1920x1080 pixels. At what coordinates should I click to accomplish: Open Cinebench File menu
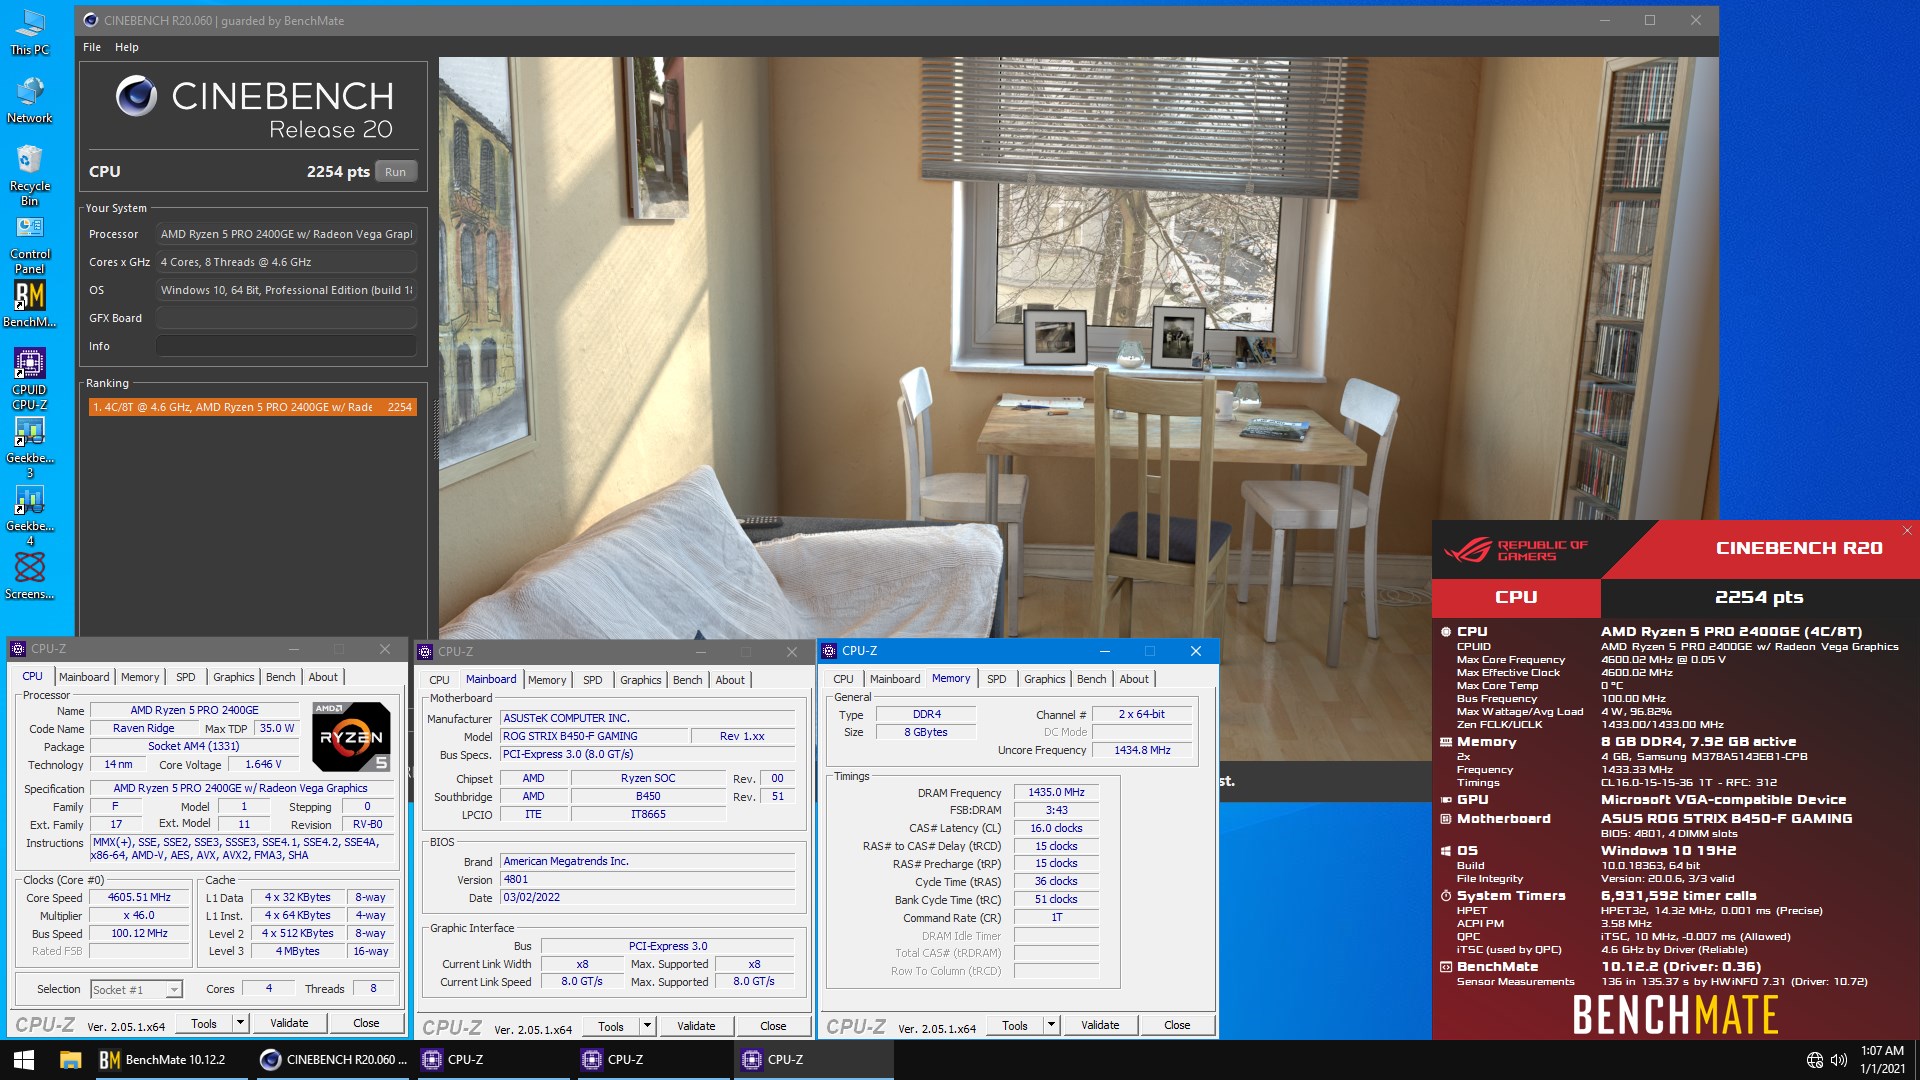(x=92, y=47)
